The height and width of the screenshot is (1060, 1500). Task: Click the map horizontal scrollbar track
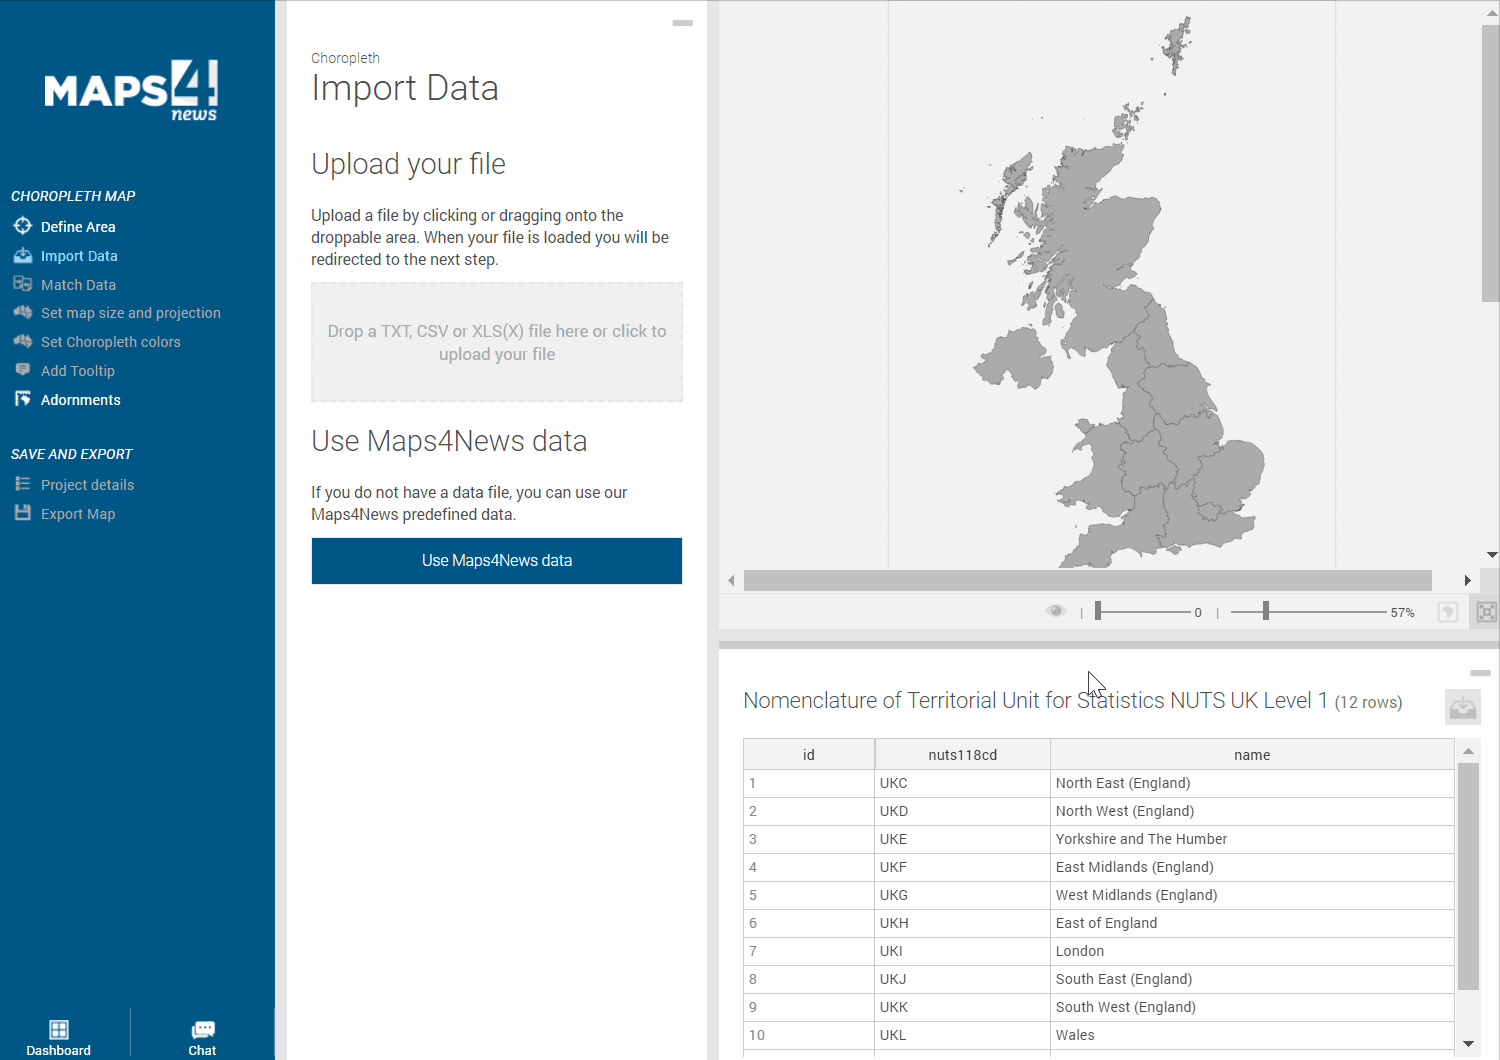point(1088,581)
